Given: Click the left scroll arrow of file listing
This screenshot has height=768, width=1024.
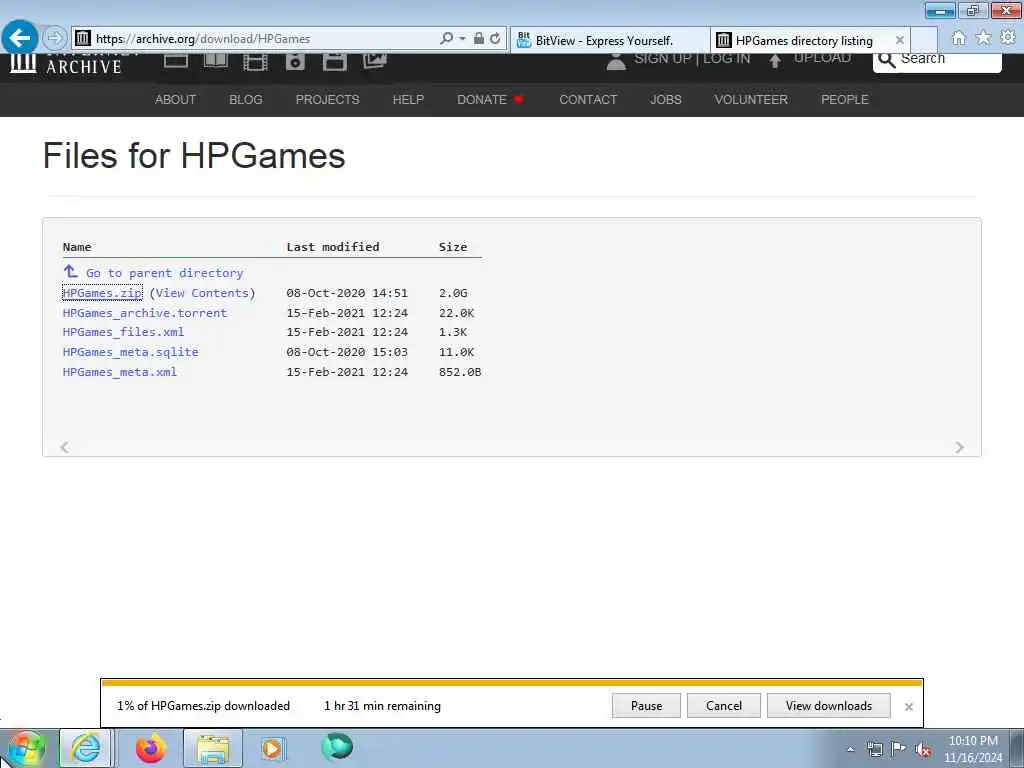Looking at the screenshot, I should [x=64, y=447].
